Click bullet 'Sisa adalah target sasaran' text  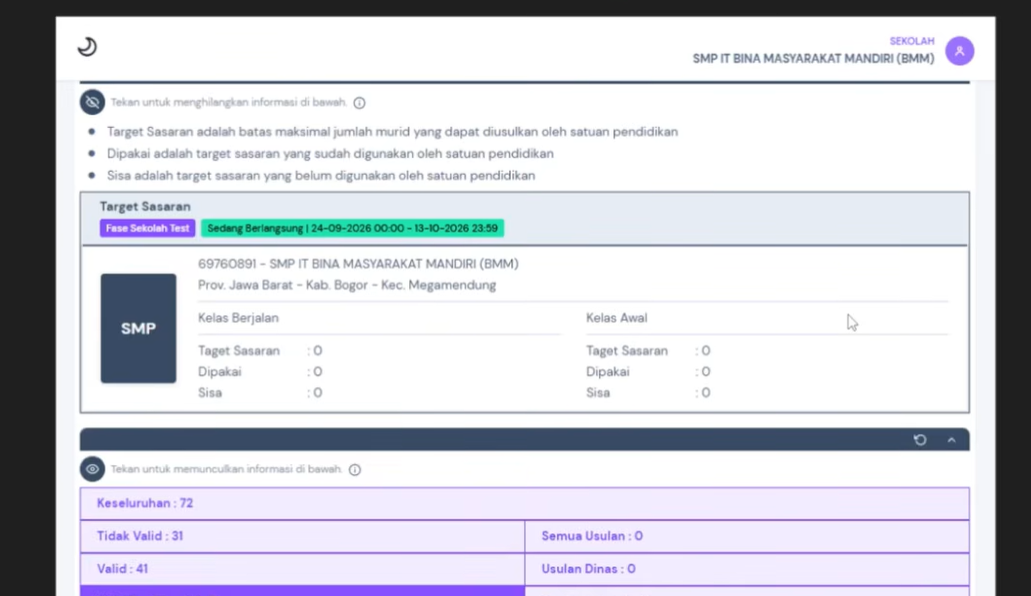321,176
